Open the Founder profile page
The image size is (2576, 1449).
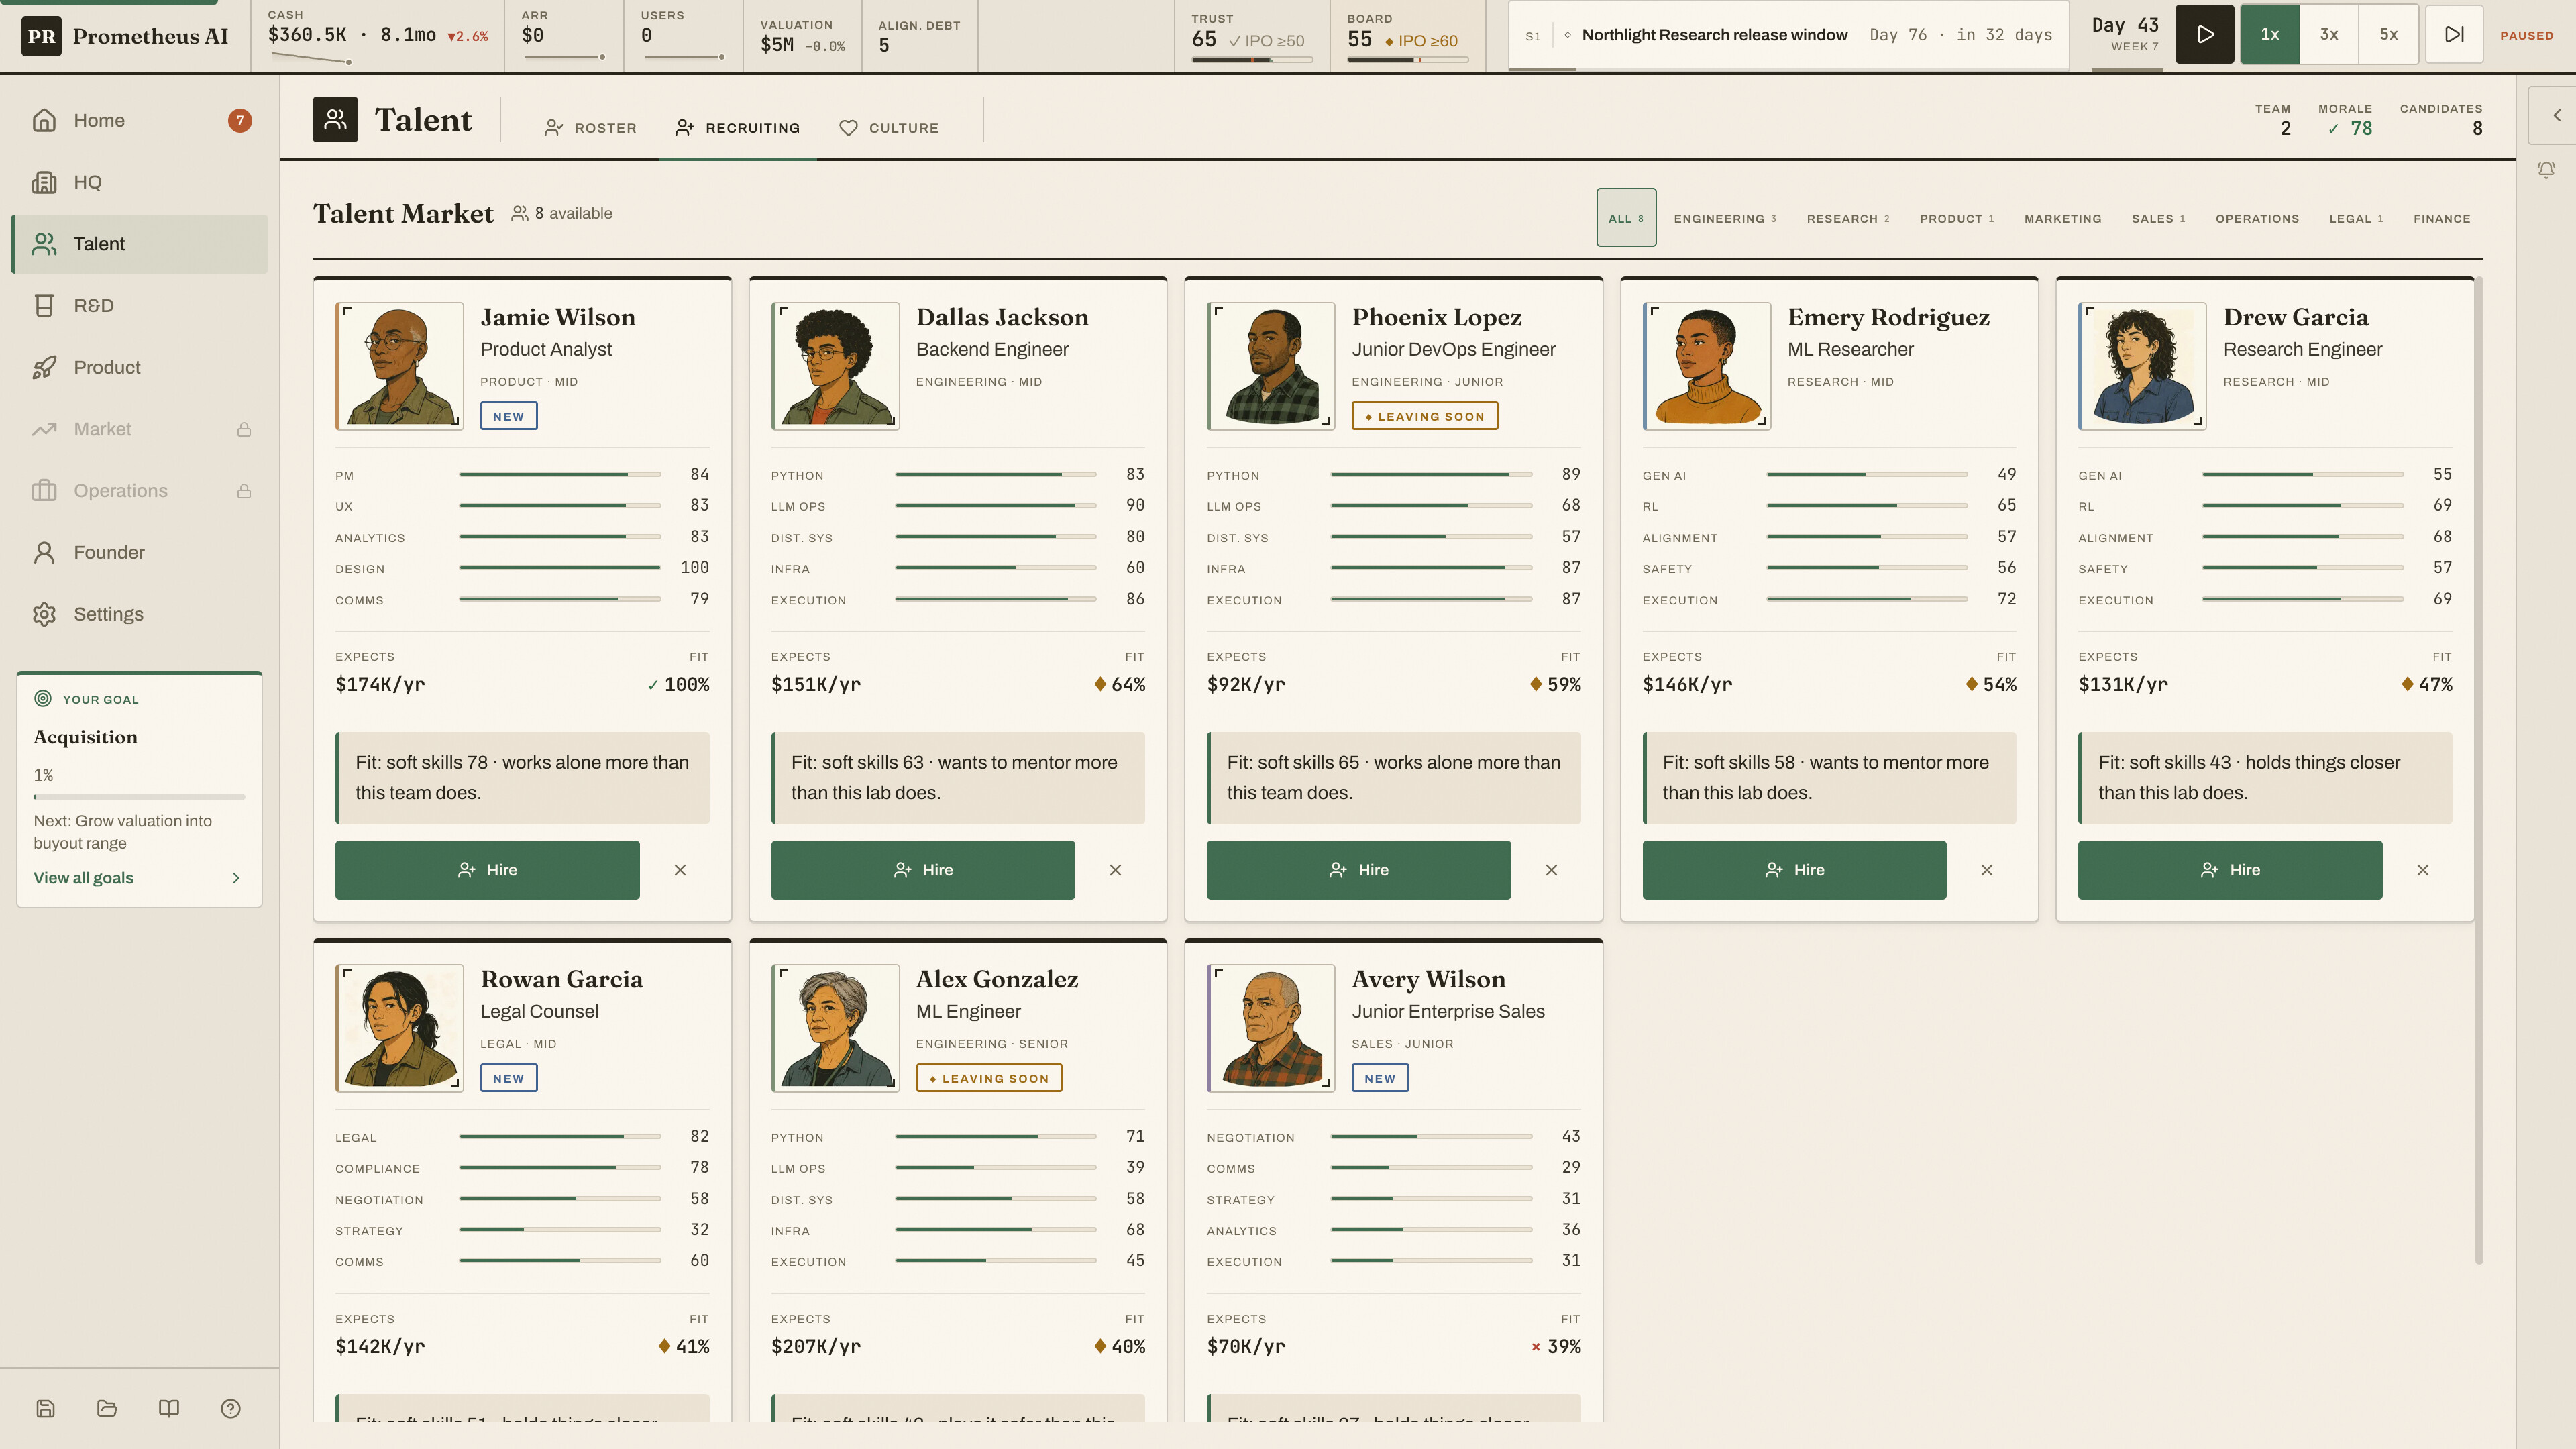click(x=139, y=552)
